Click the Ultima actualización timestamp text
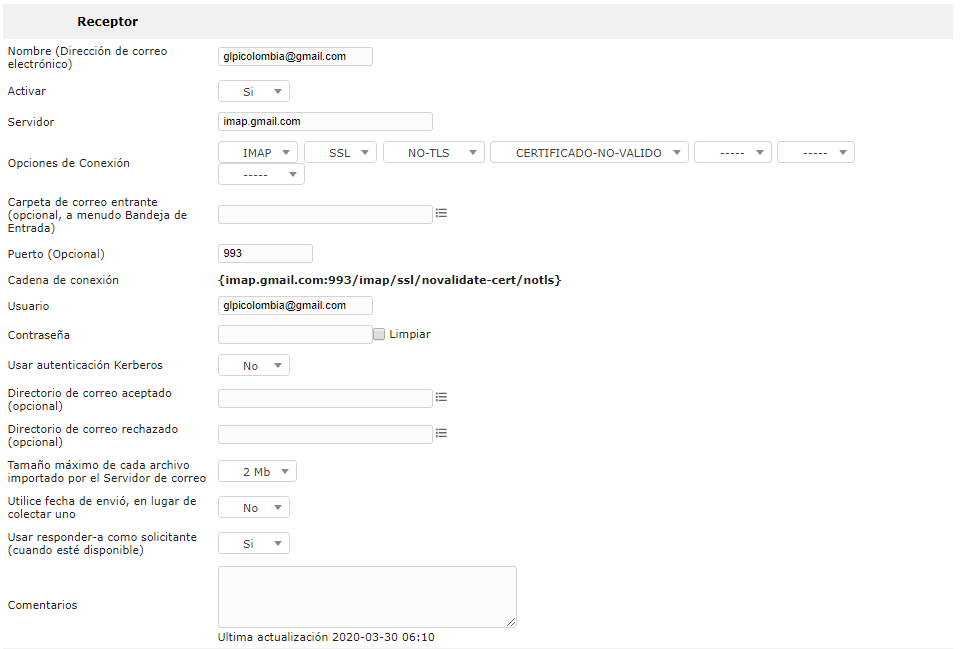The image size is (961, 649). tap(326, 637)
